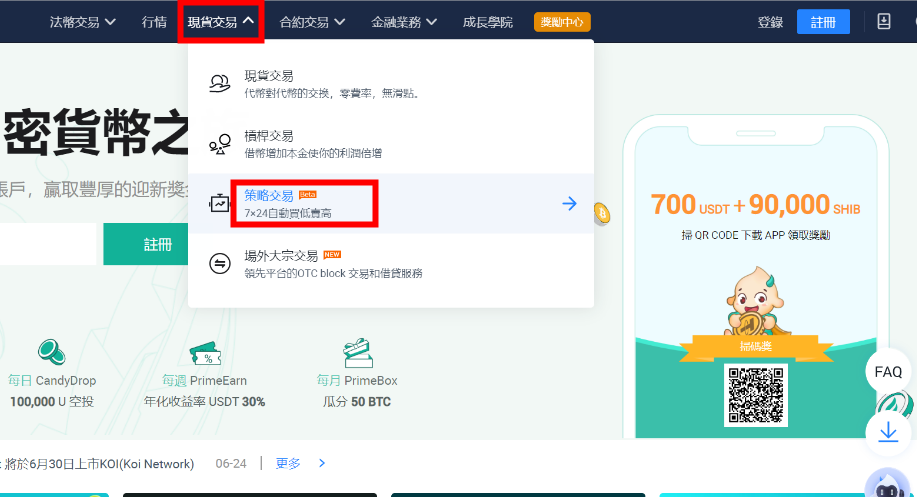The width and height of the screenshot is (917, 497).
Task: Click the 槓桿交易 margin trading icon
Action: (x=219, y=144)
